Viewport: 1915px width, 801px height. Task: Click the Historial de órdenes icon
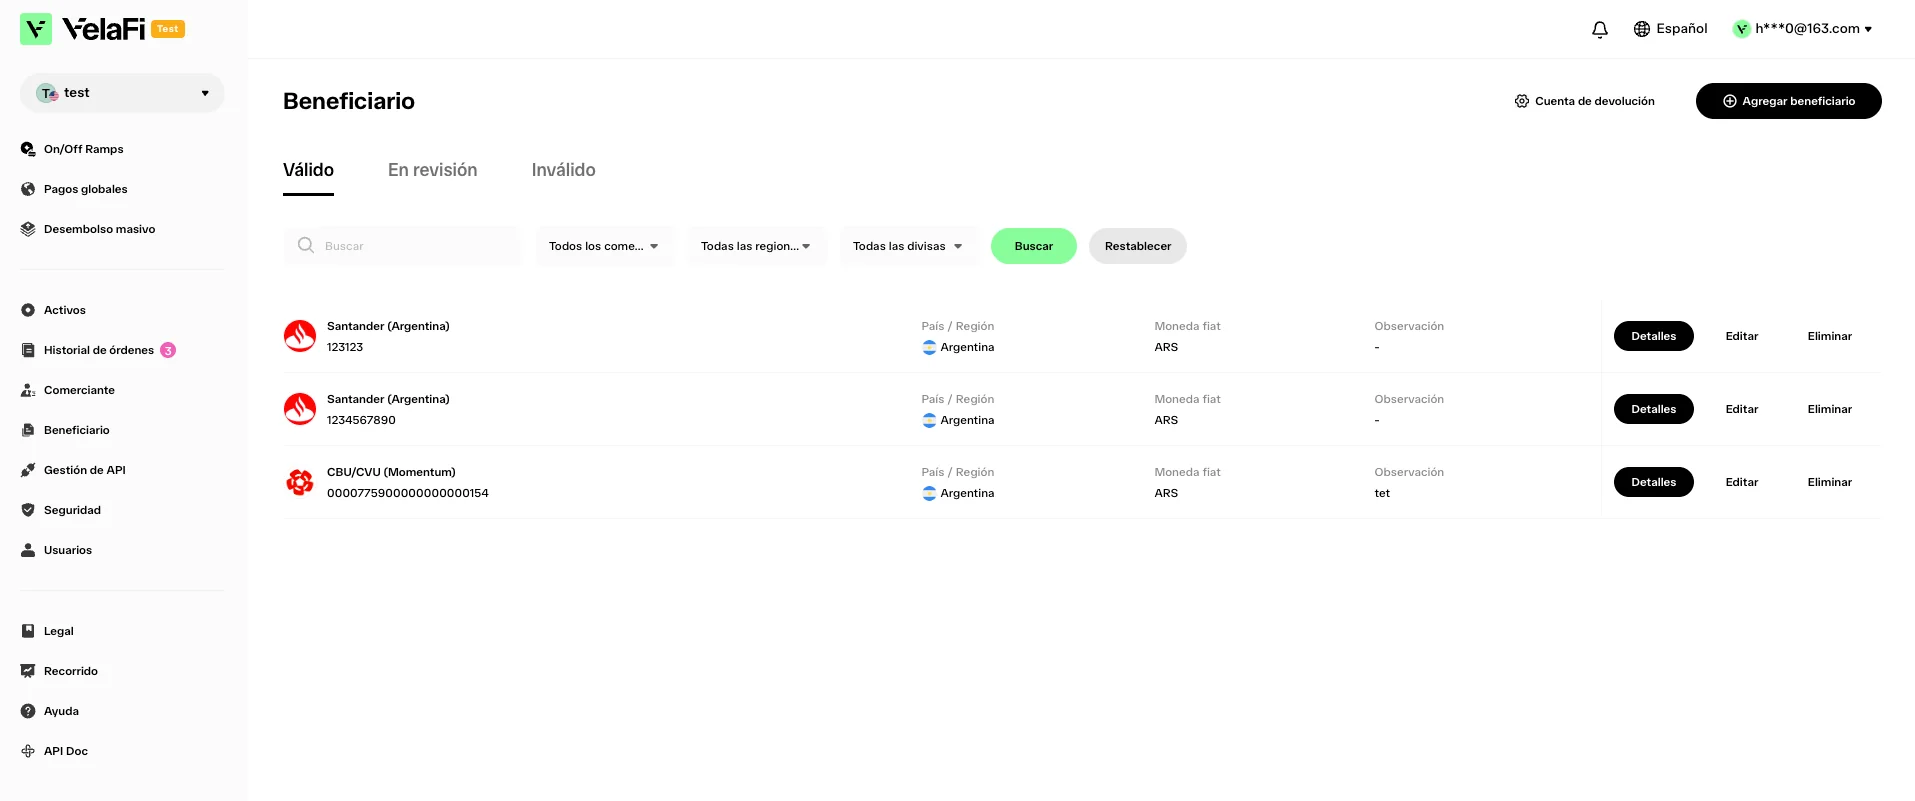point(28,350)
